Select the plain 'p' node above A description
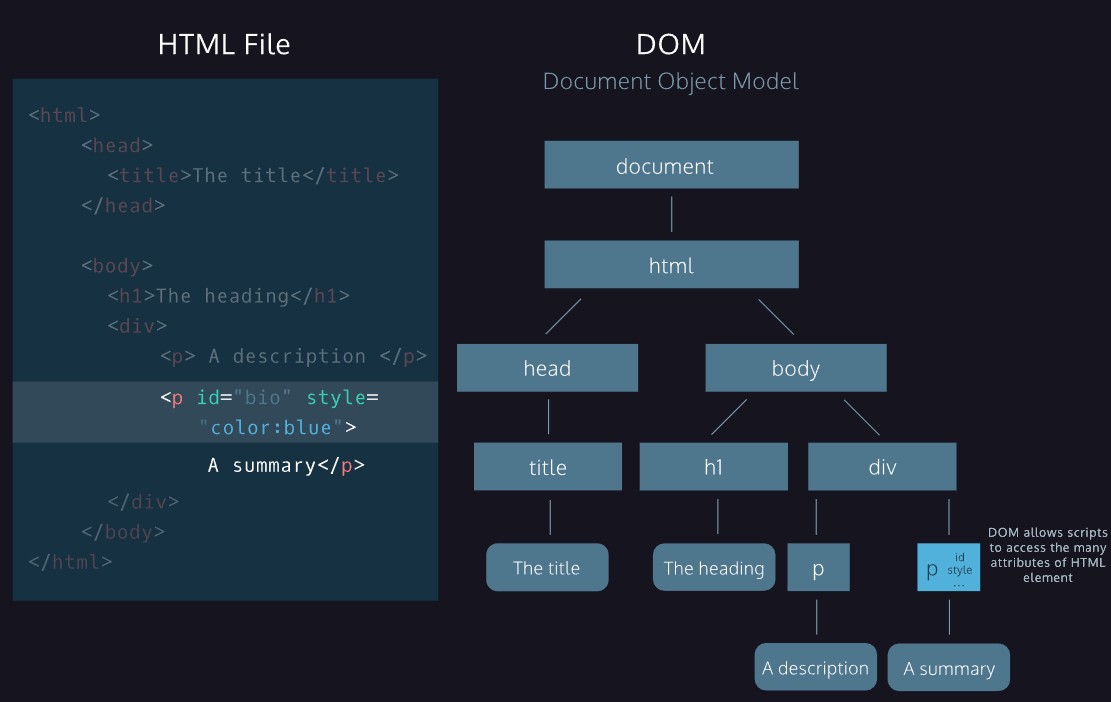1111x702 pixels. (x=818, y=567)
